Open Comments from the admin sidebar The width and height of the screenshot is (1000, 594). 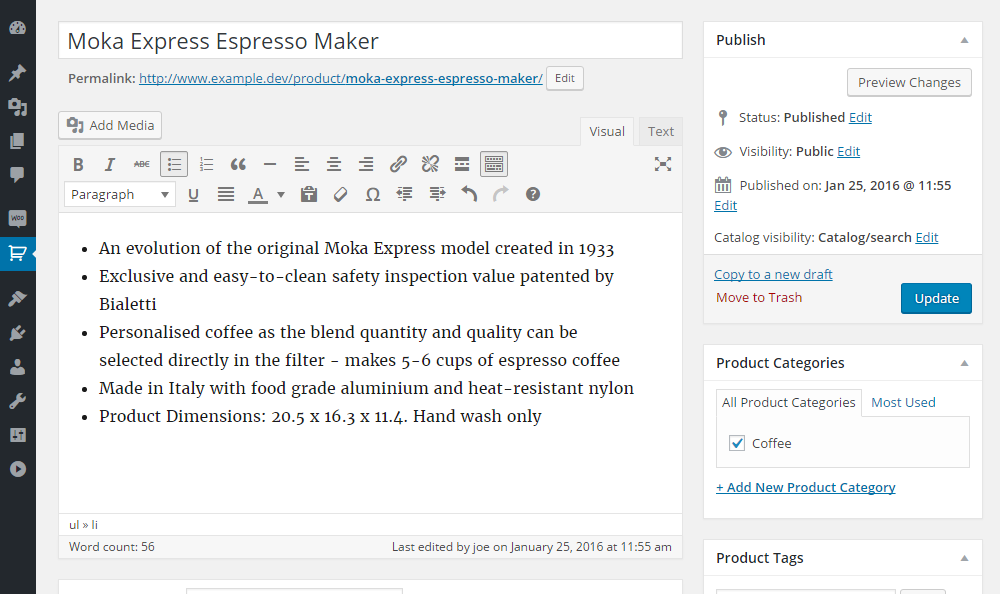(x=17, y=176)
